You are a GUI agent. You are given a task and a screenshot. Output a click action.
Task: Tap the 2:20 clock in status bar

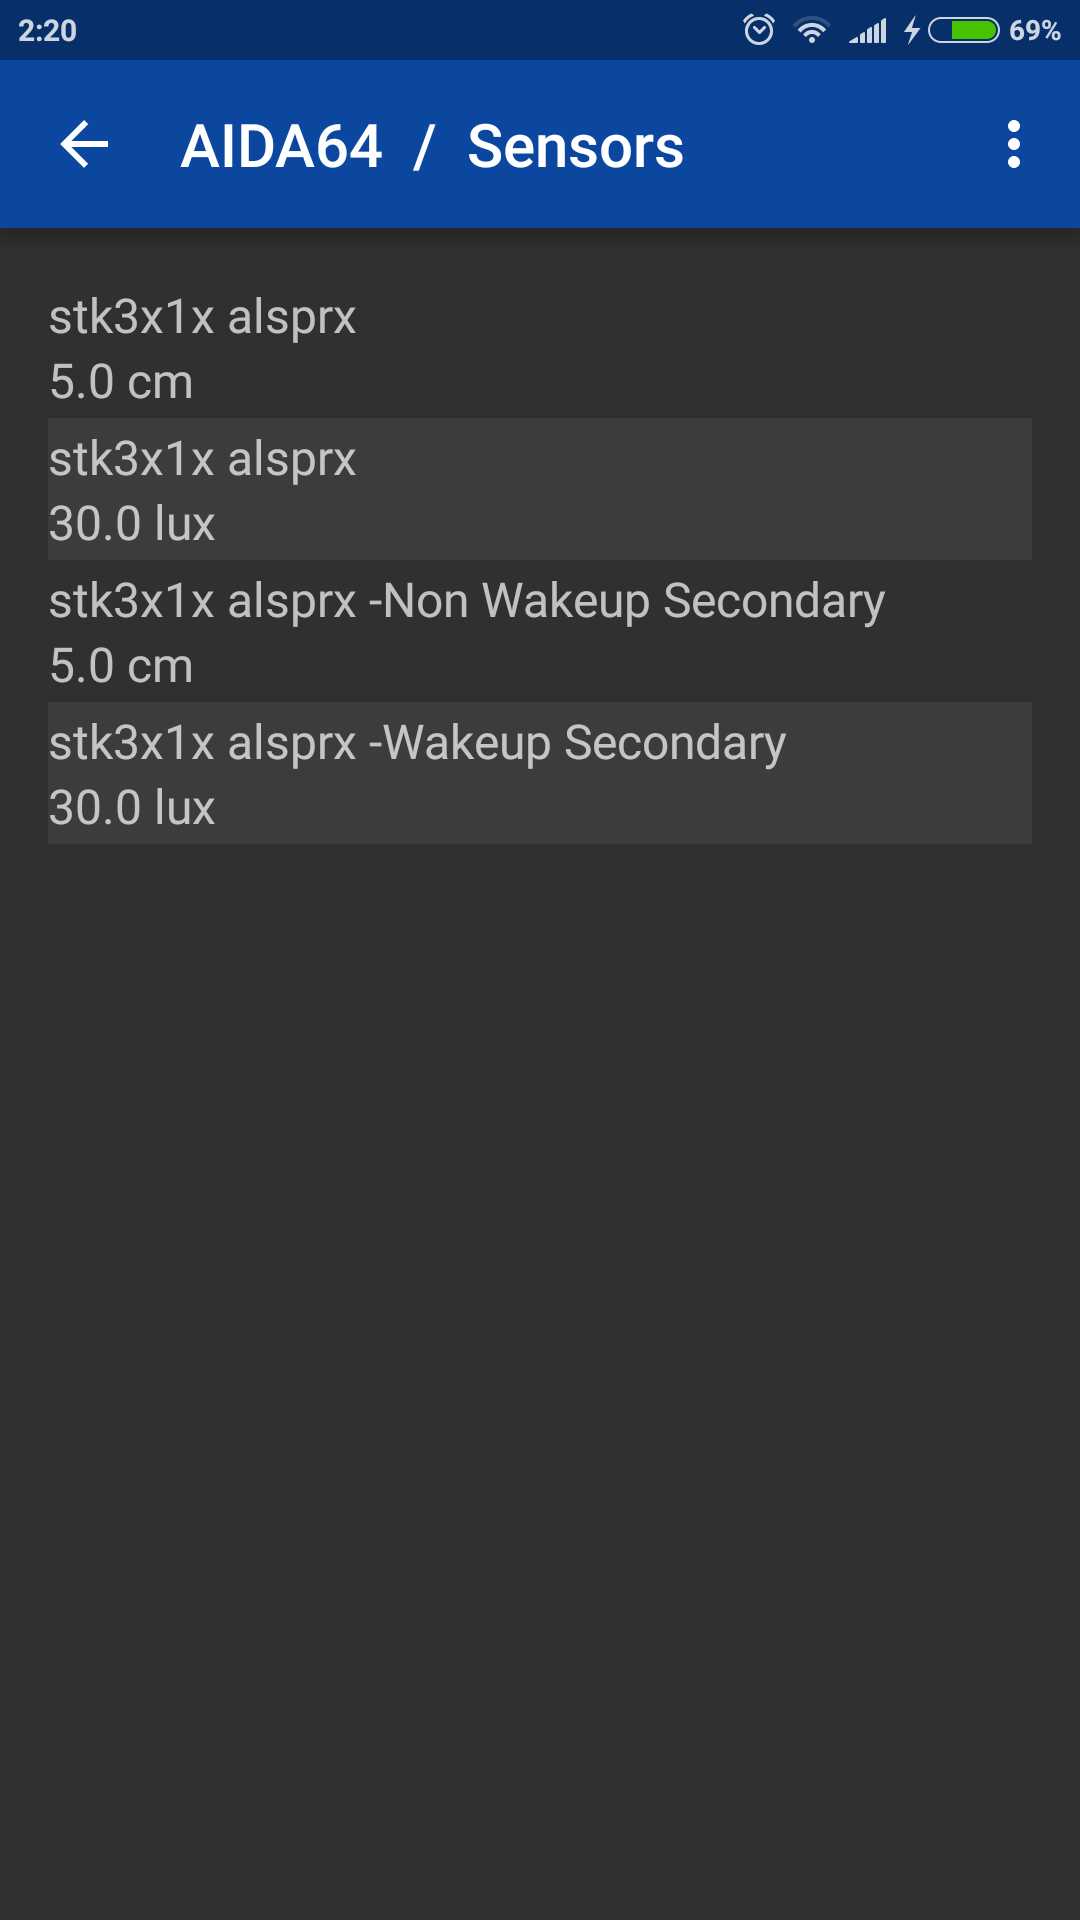click(47, 31)
